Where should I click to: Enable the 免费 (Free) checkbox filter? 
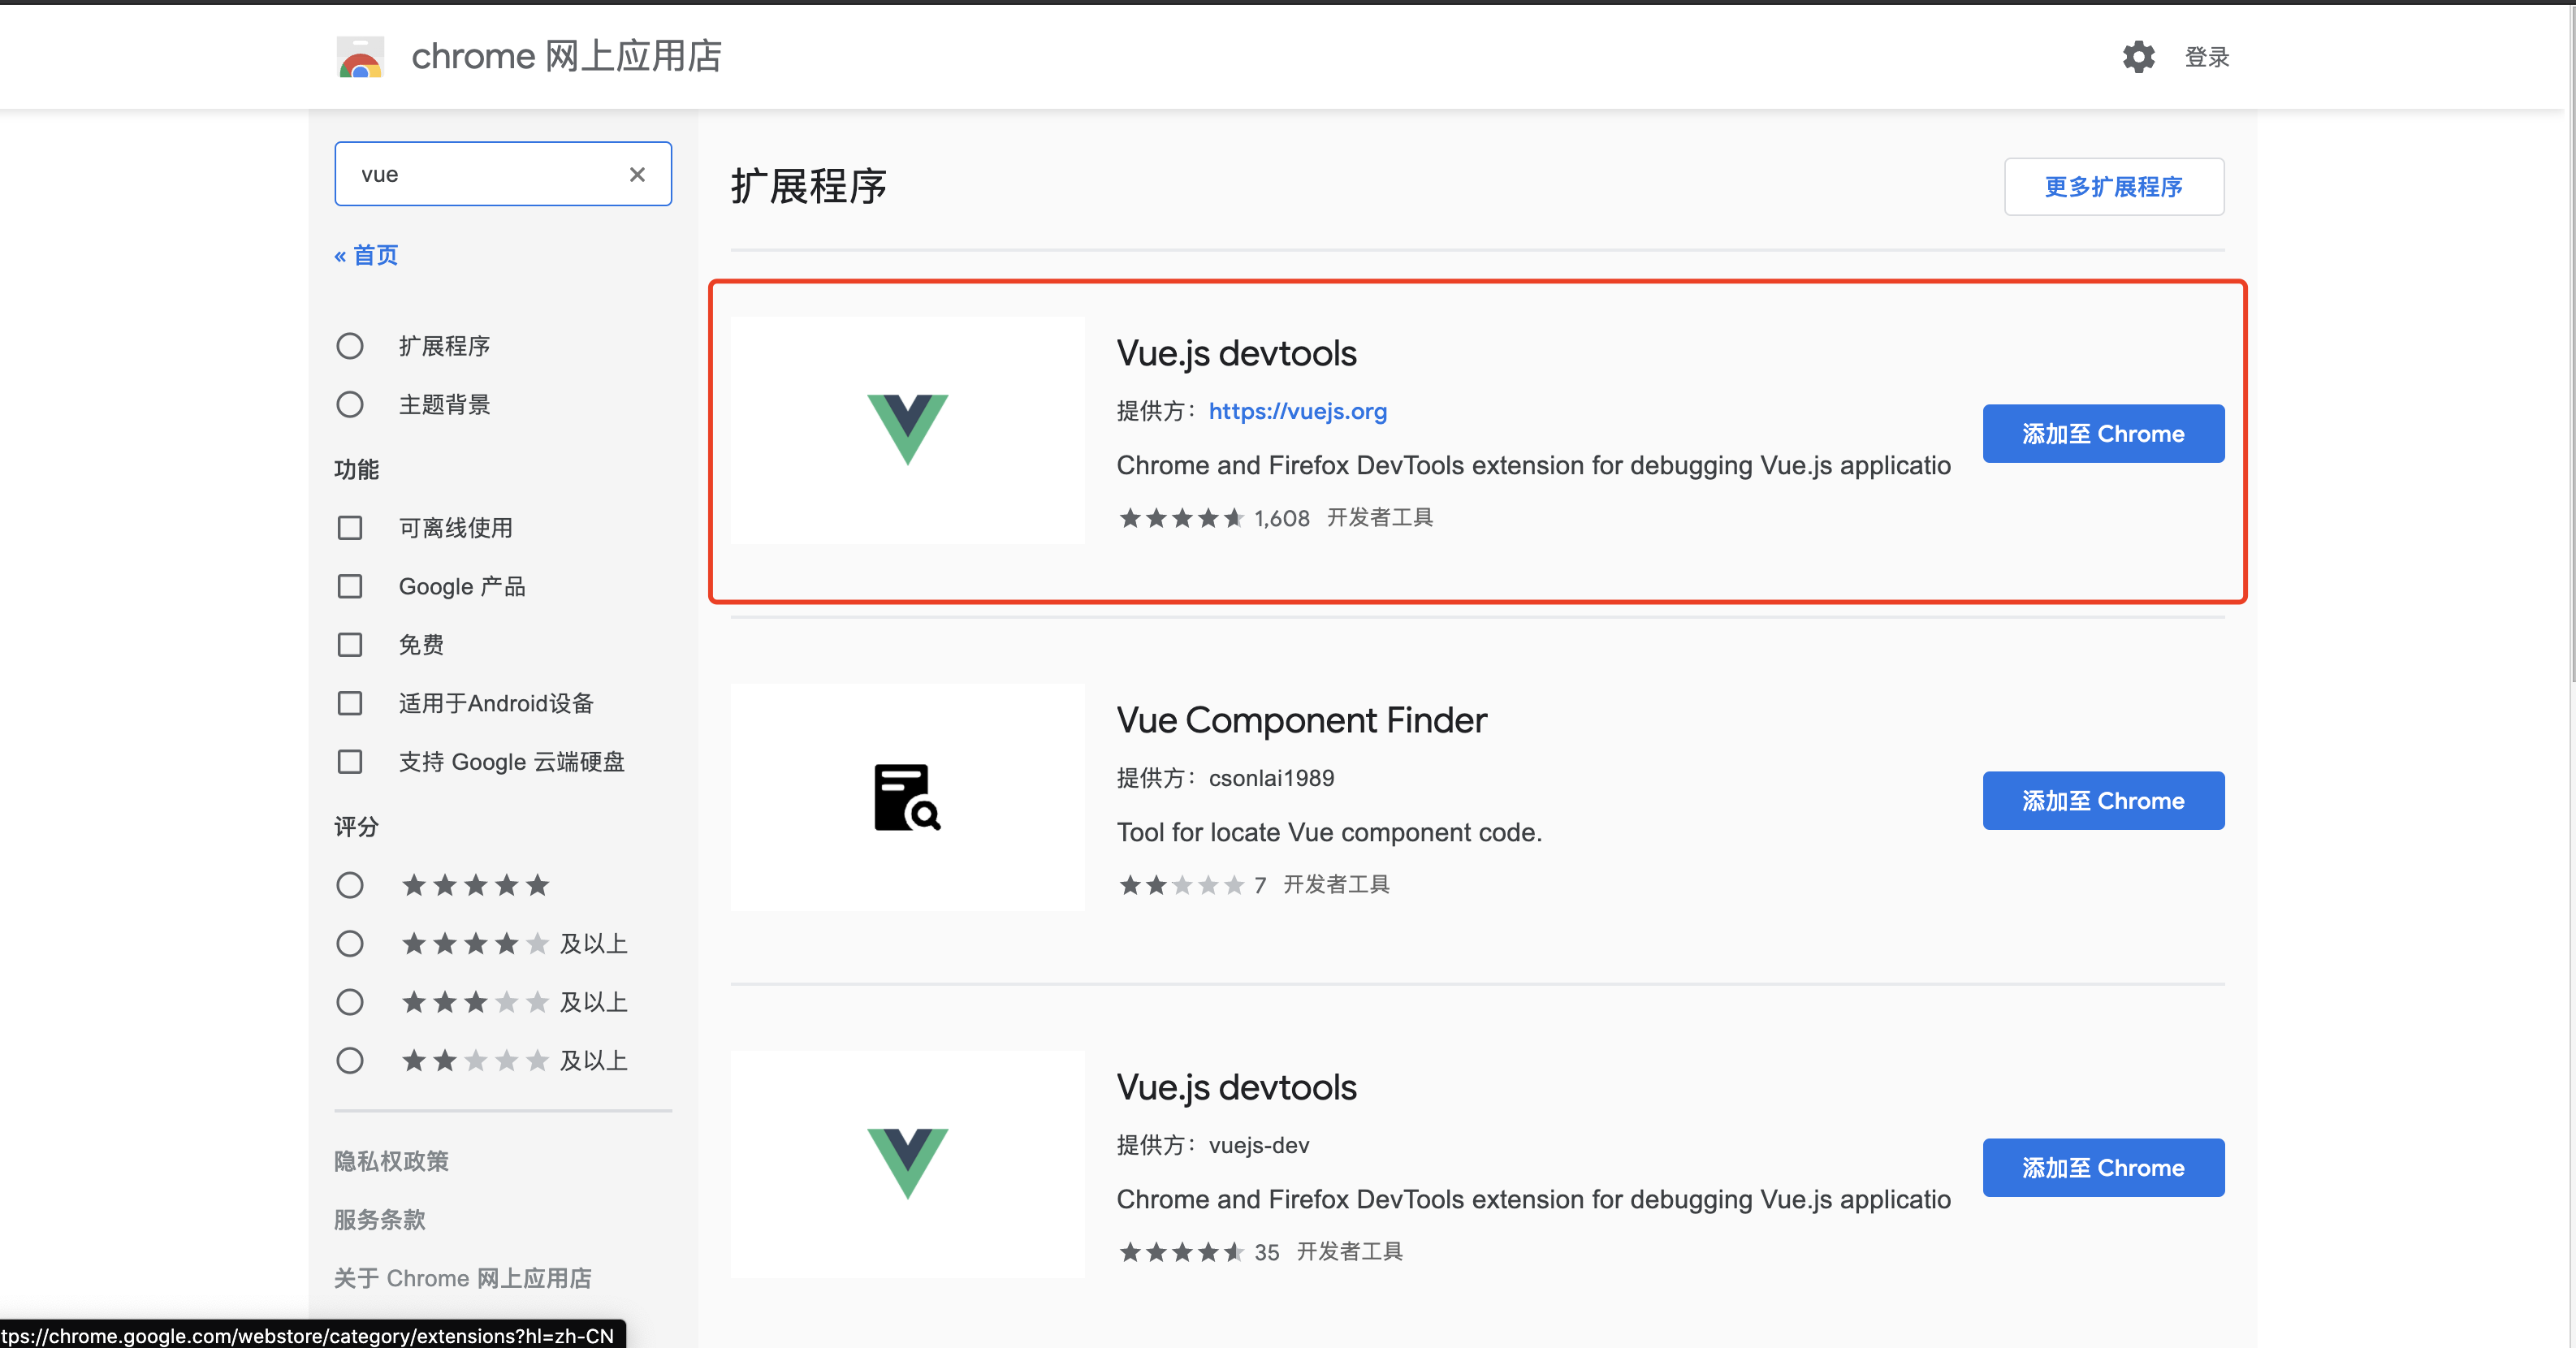click(352, 644)
